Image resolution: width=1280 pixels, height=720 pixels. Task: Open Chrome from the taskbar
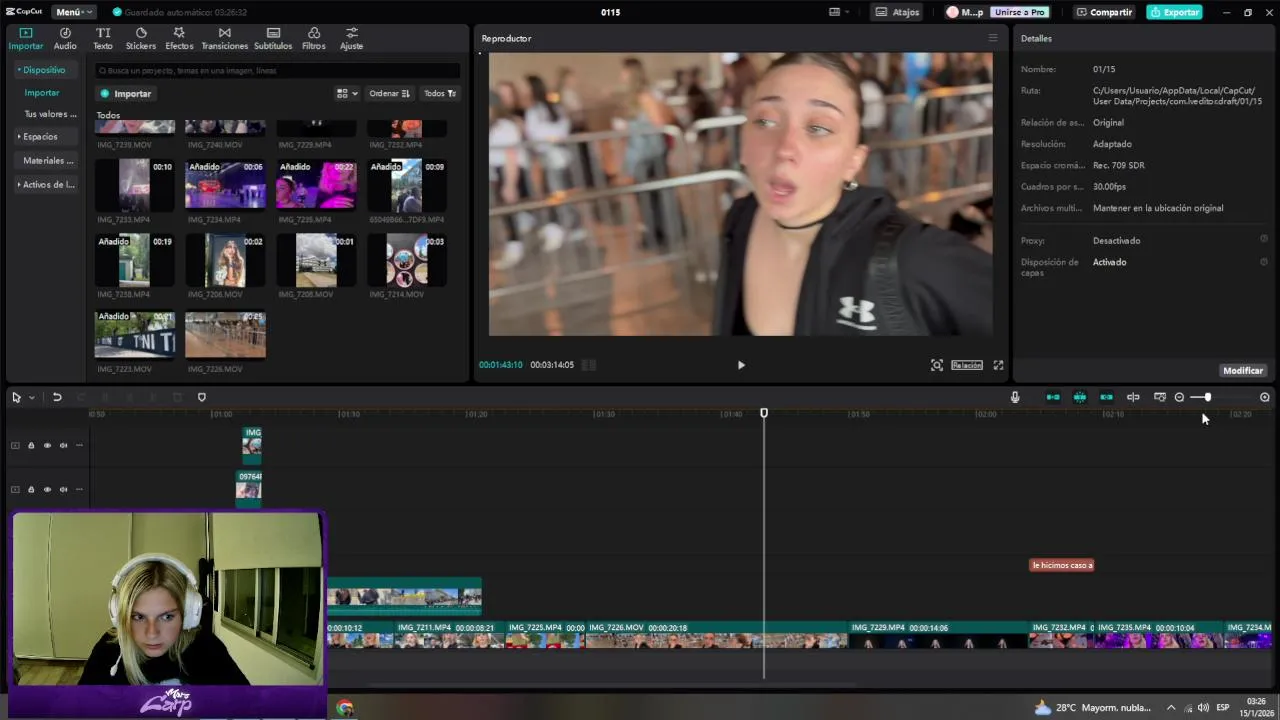pos(345,708)
